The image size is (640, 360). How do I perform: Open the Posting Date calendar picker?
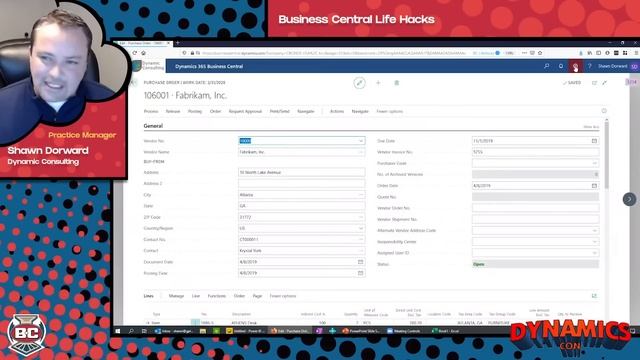(x=360, y=273)
